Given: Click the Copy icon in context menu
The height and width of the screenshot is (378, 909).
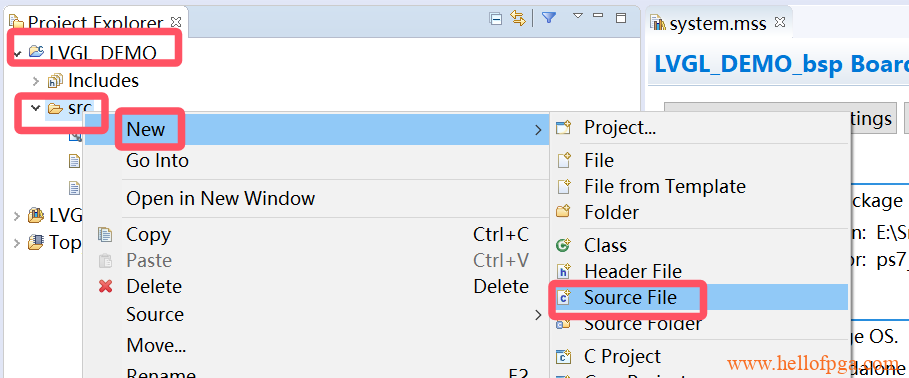Looking at the screenshot, I should coord(105,235).
